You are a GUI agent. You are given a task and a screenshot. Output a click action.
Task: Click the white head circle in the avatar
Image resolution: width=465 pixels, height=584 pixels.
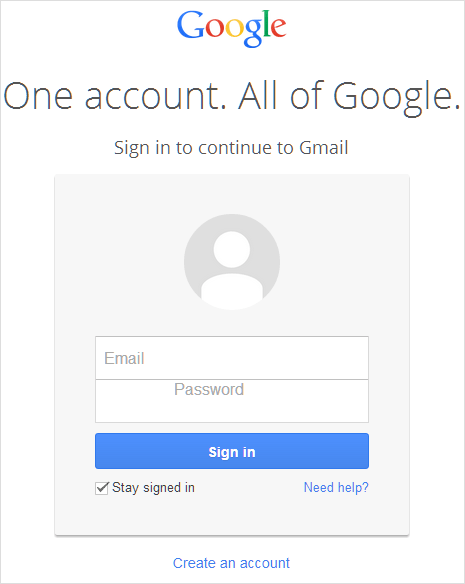click(x=232, y=249)
